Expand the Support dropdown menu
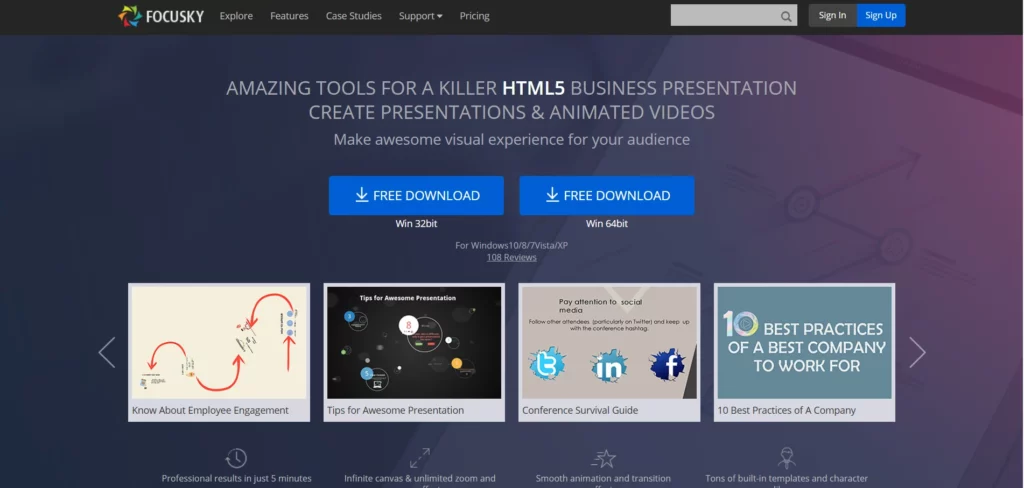Screen dimensions: 1024x488 click(420, 16)
